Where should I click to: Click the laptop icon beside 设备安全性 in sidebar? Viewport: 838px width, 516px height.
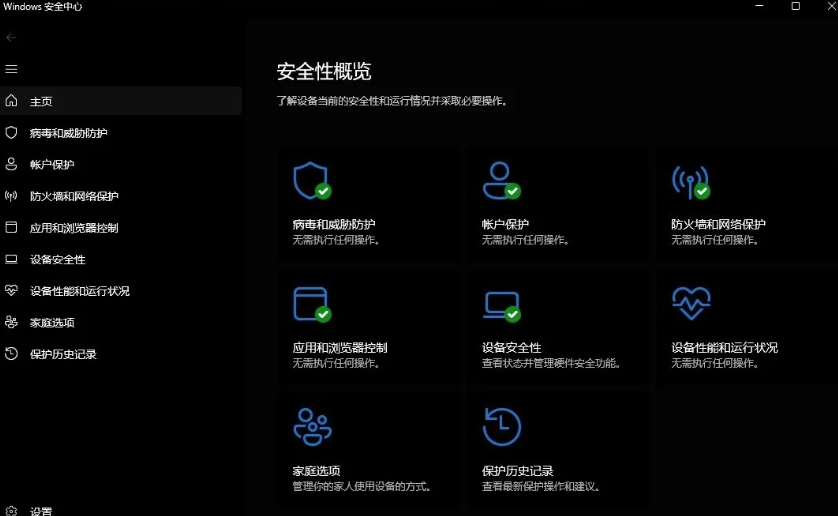[x=11, y=259]
